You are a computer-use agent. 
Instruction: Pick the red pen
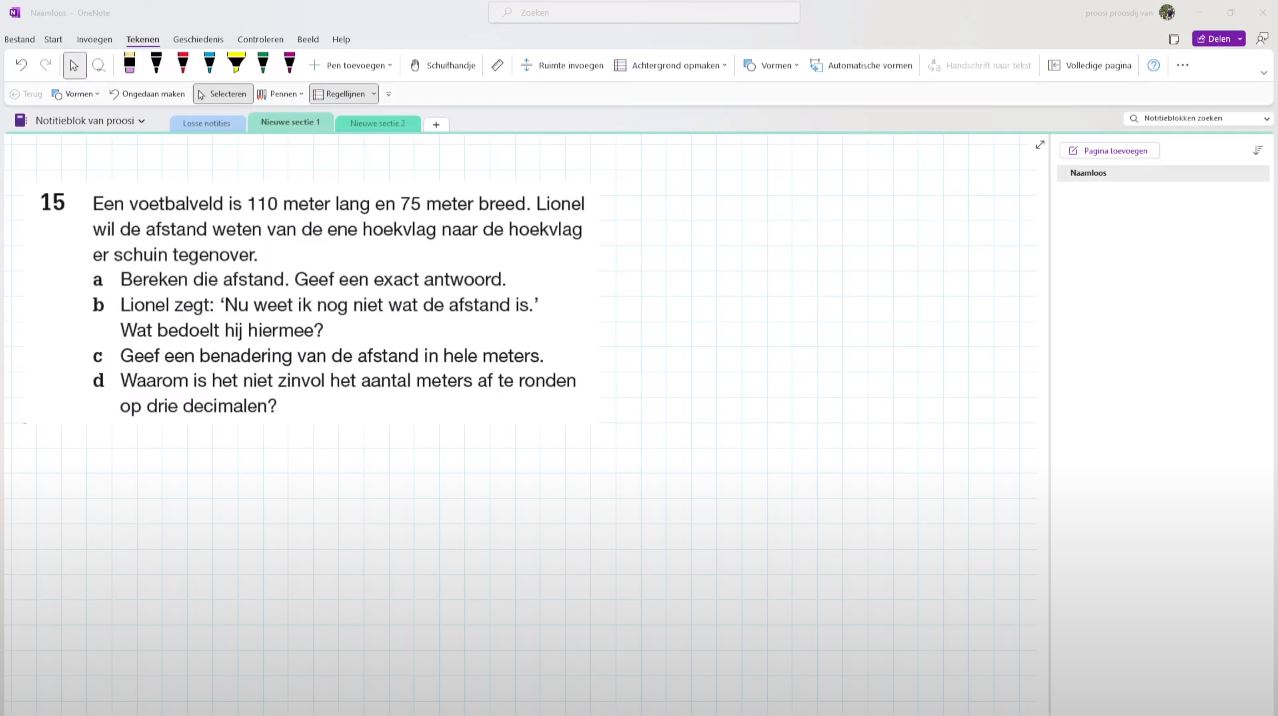(x=183, y=64)
